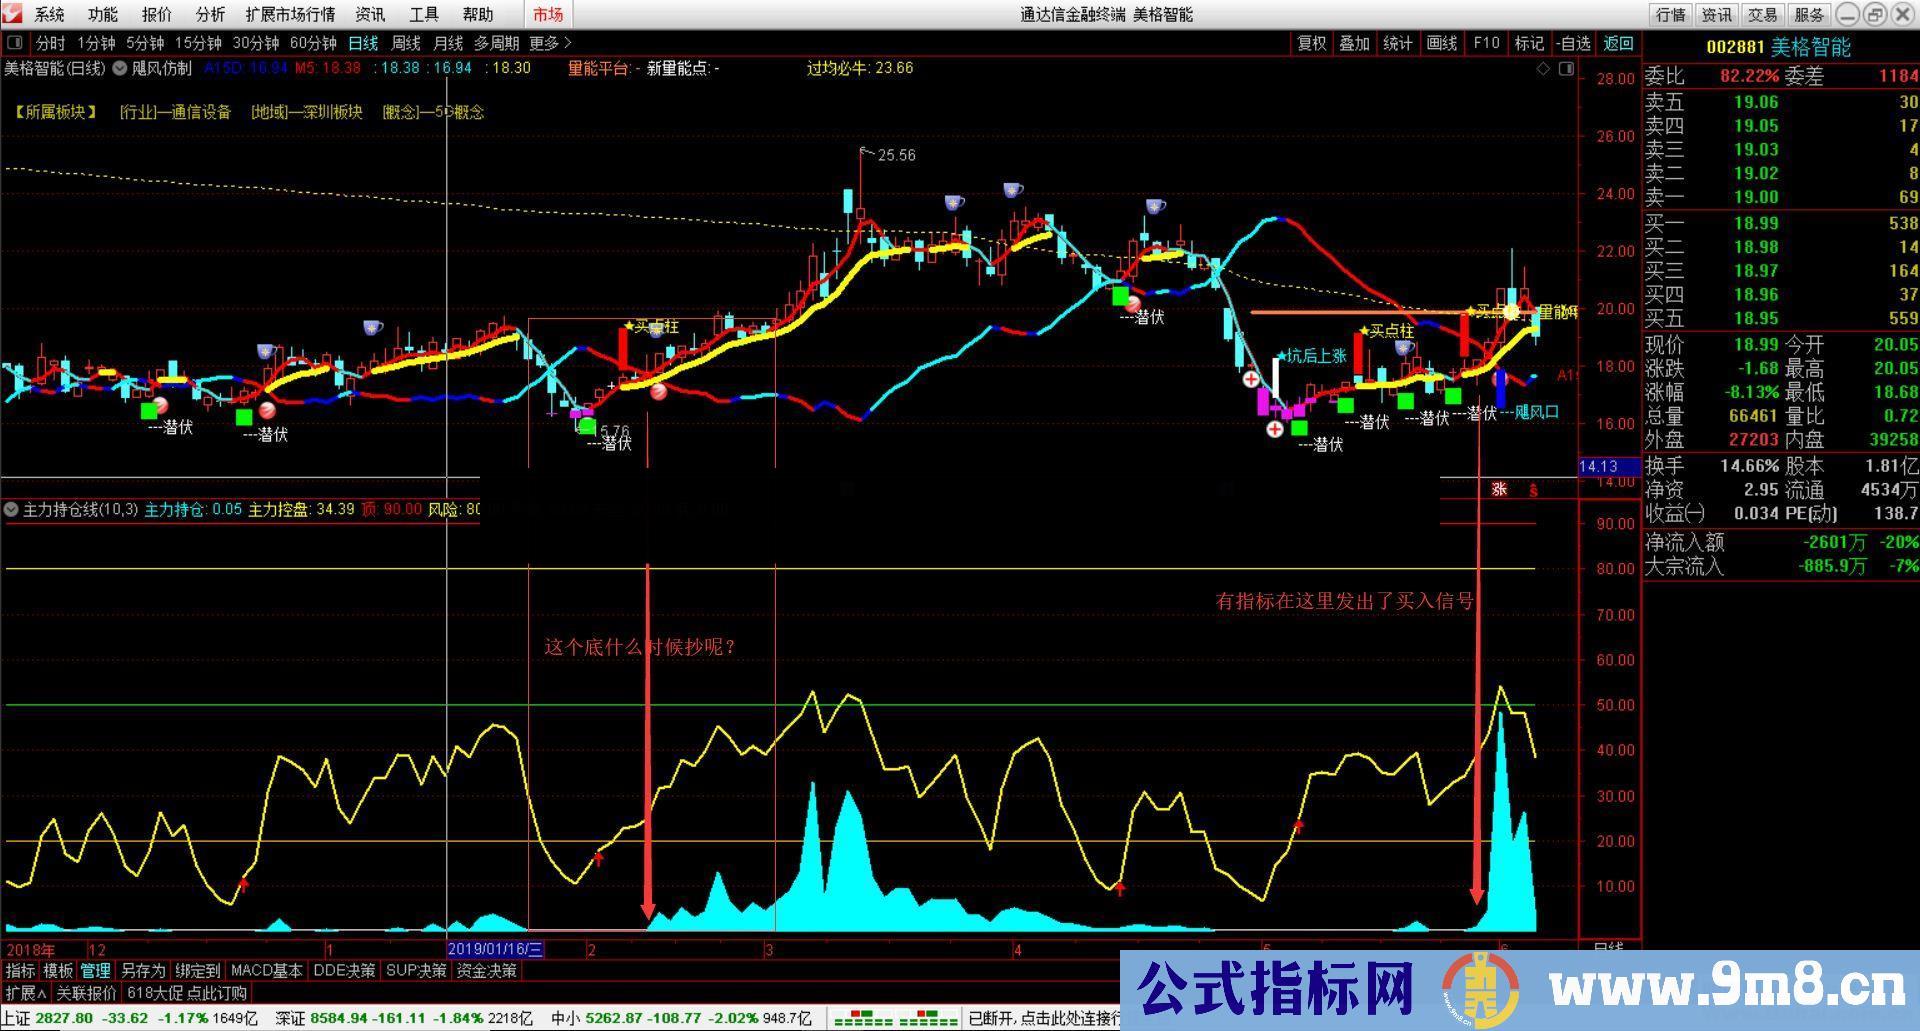
Task: Click the 上证 index status entry
Action: tap(130, 1018)
